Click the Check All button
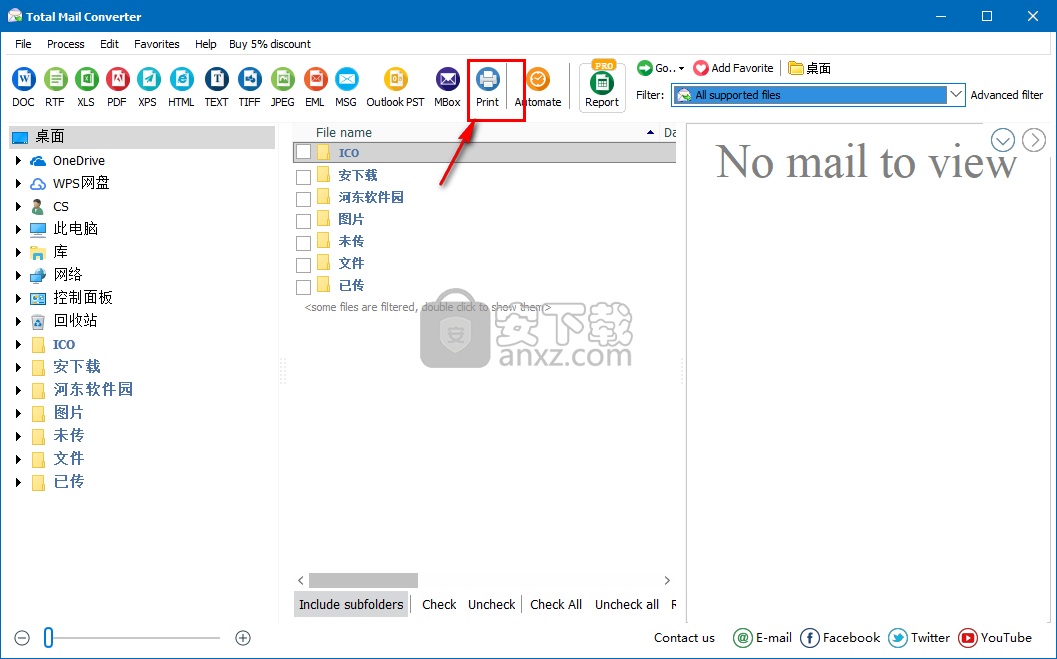 [556, 604]
